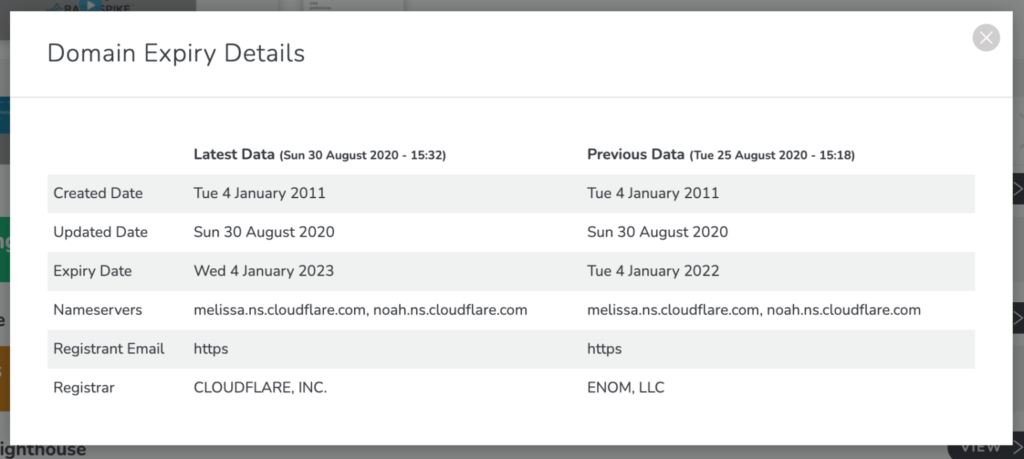Image resolution: width=1024 pixels, height=459 pixels.
Task: Click the "Updated Date" row label
Action: pyautogui.click(x=100, y=232)
